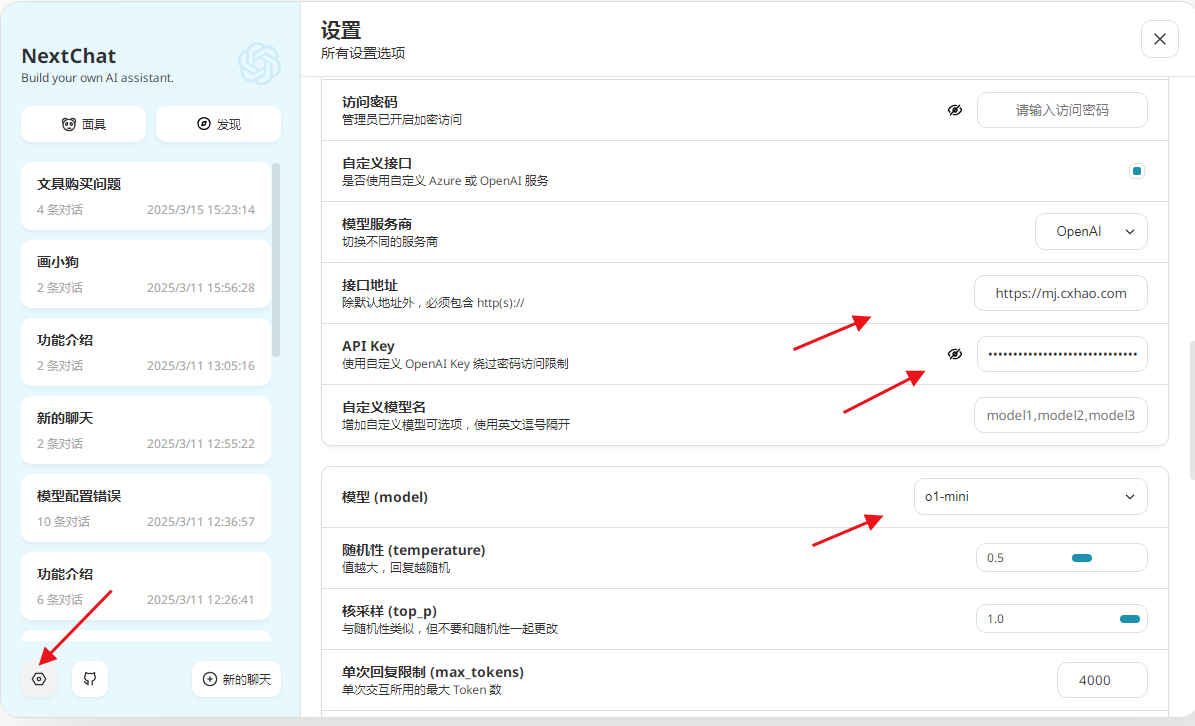The width and height of the screenshot is (1195, 726).
Task: Click the access password input field
Action: pos(1062,110)
